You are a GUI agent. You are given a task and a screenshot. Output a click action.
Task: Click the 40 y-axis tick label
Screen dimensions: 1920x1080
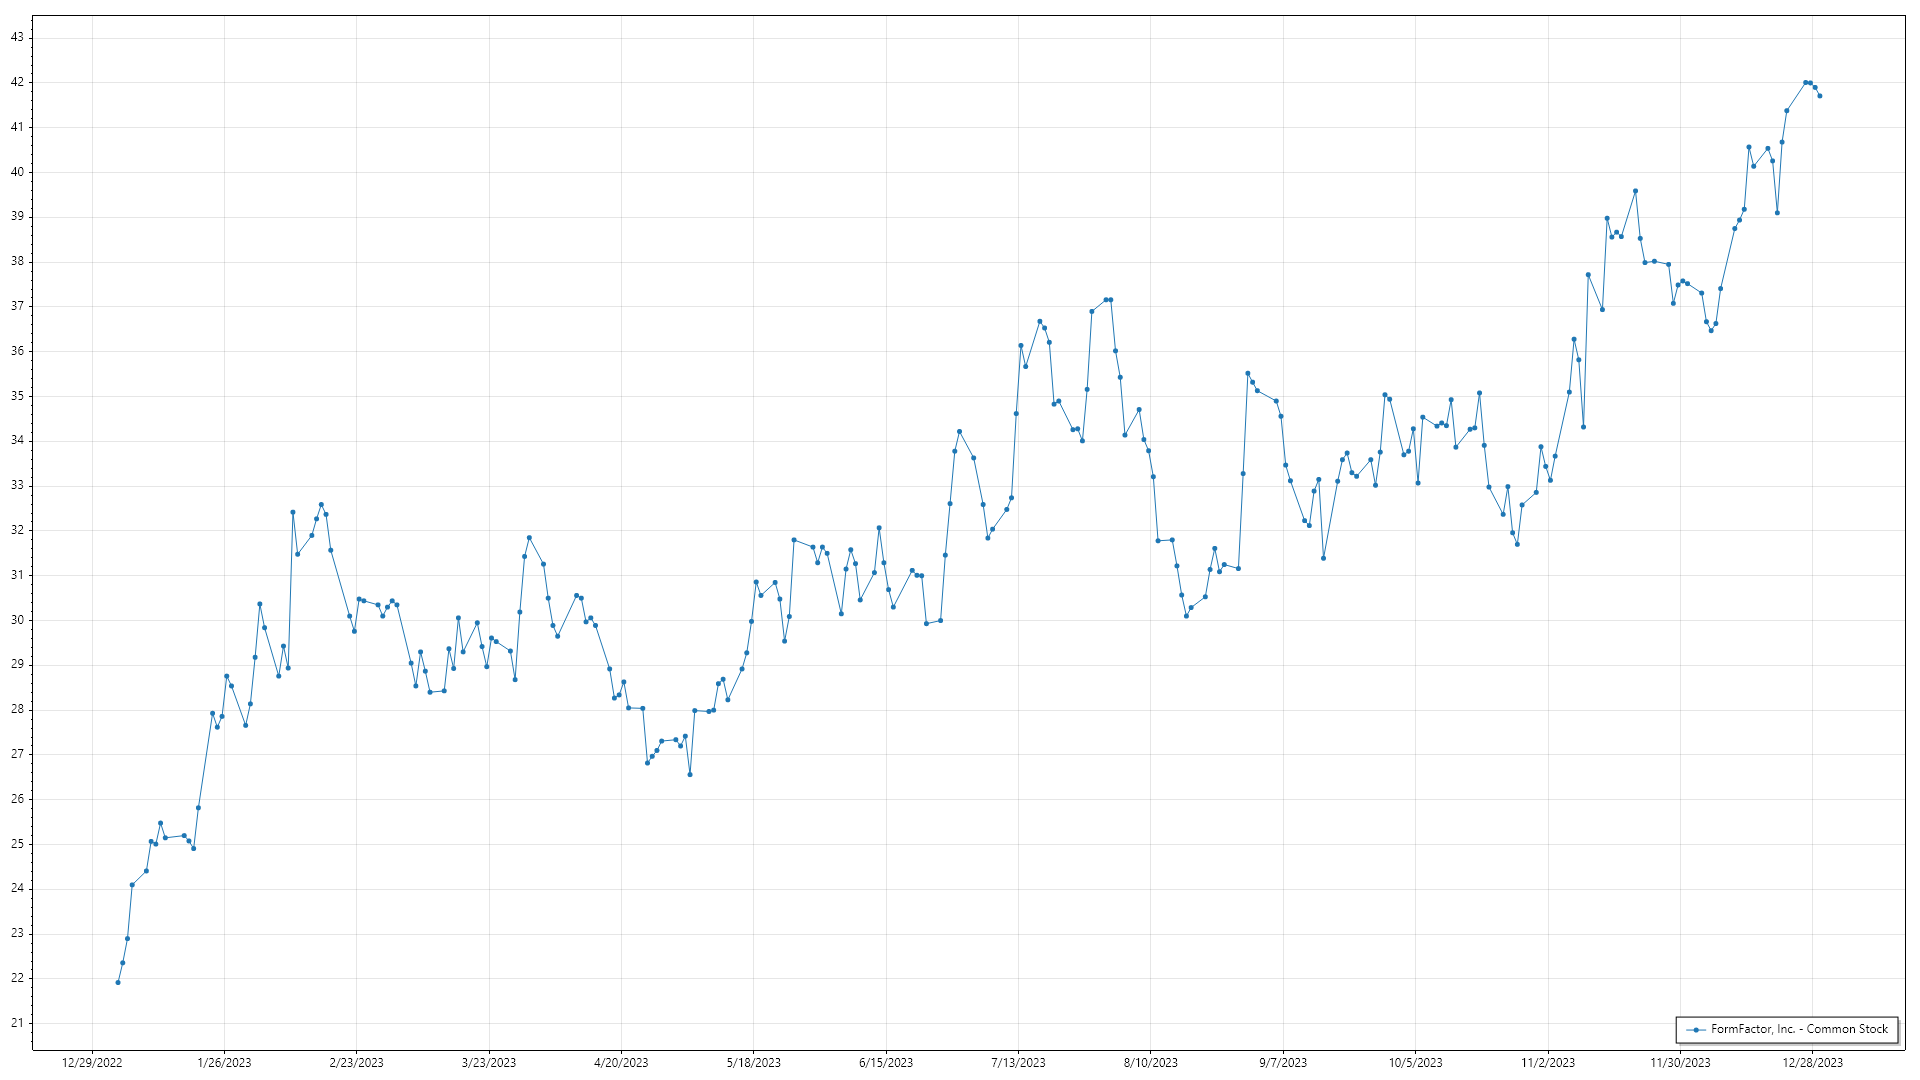(17, 172)
